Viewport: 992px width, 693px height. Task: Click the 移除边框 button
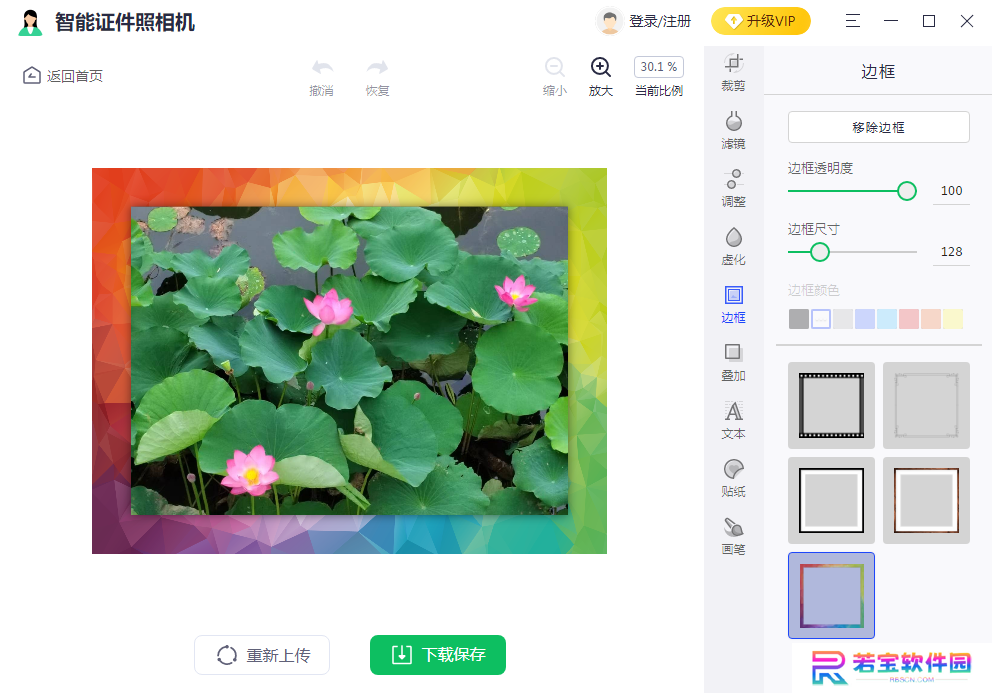pos(878,127)
